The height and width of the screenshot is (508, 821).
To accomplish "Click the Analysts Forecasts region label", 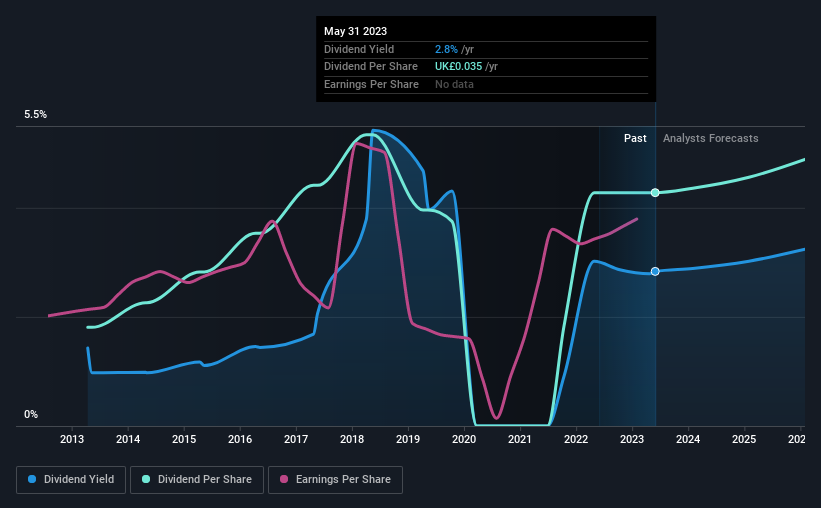I will point(711,138).
